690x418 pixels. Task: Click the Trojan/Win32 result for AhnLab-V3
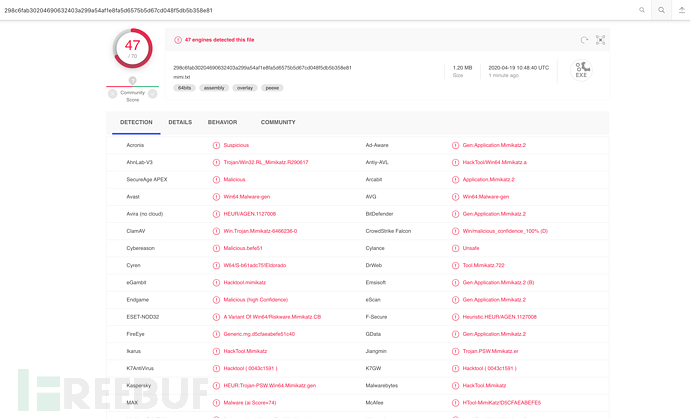pos(266,162)
